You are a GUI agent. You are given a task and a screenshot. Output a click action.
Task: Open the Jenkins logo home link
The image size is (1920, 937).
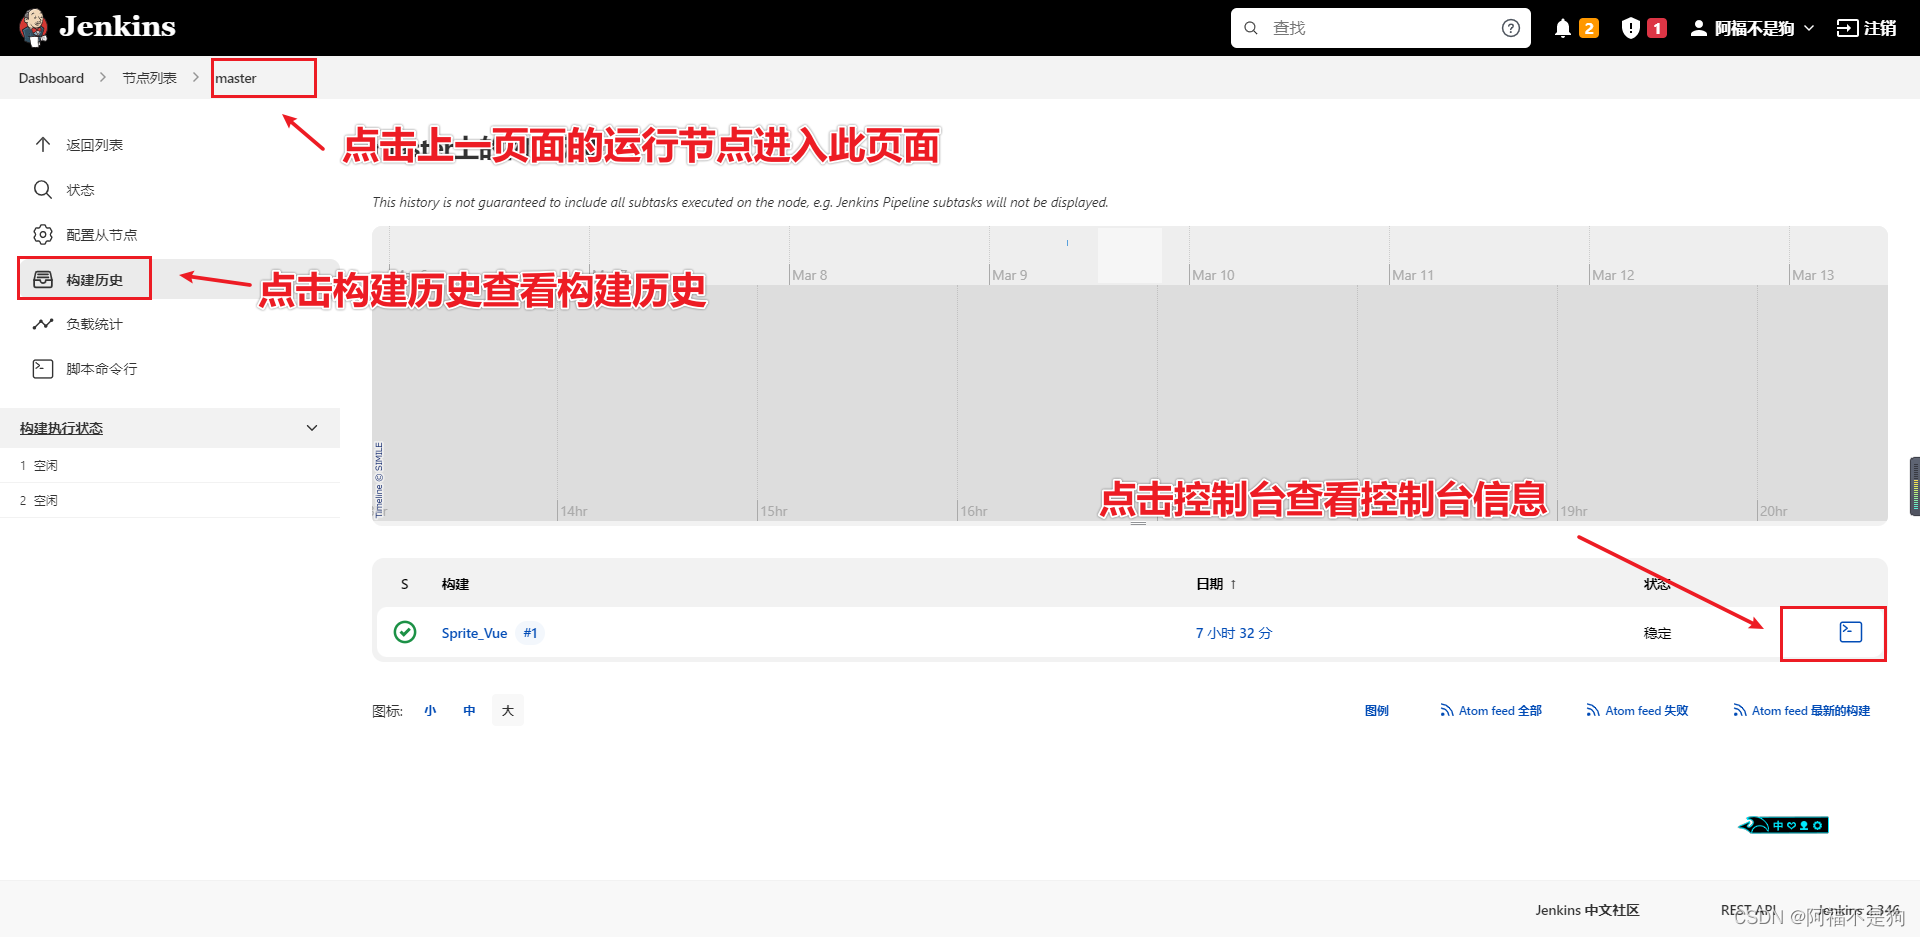tap(97, 27)
